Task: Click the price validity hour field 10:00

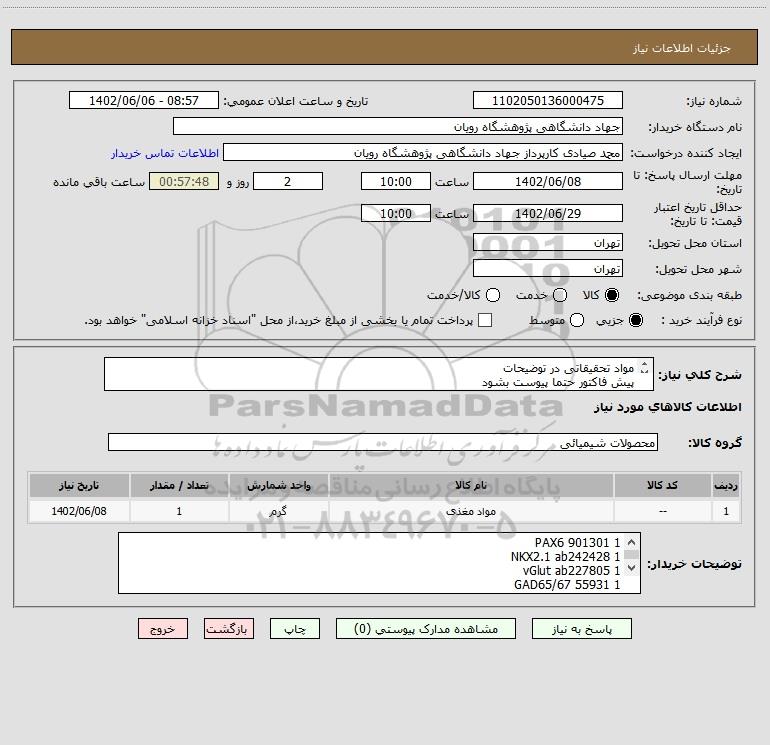Action: click(x=396, y=213)
